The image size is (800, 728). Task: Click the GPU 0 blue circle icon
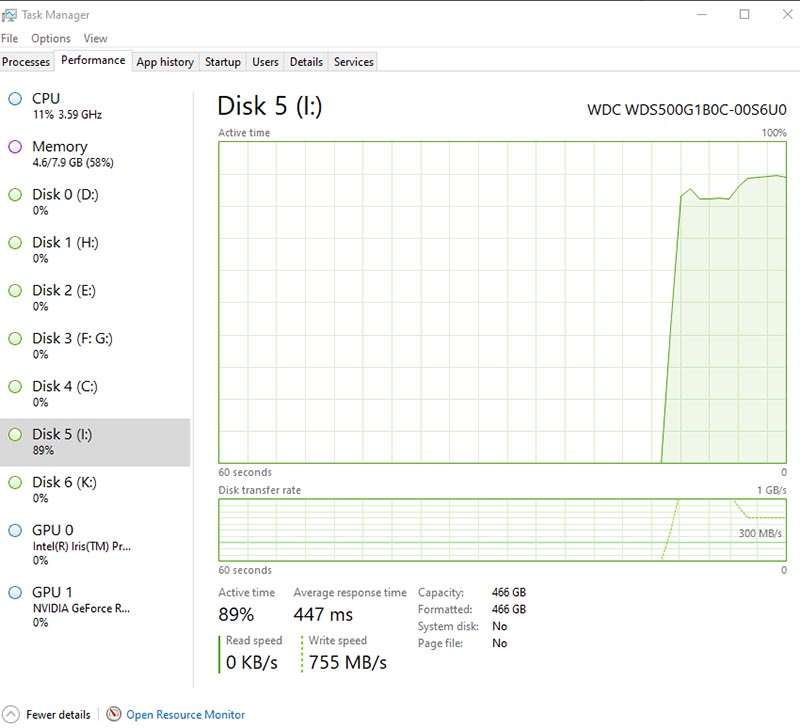[15, 530]
